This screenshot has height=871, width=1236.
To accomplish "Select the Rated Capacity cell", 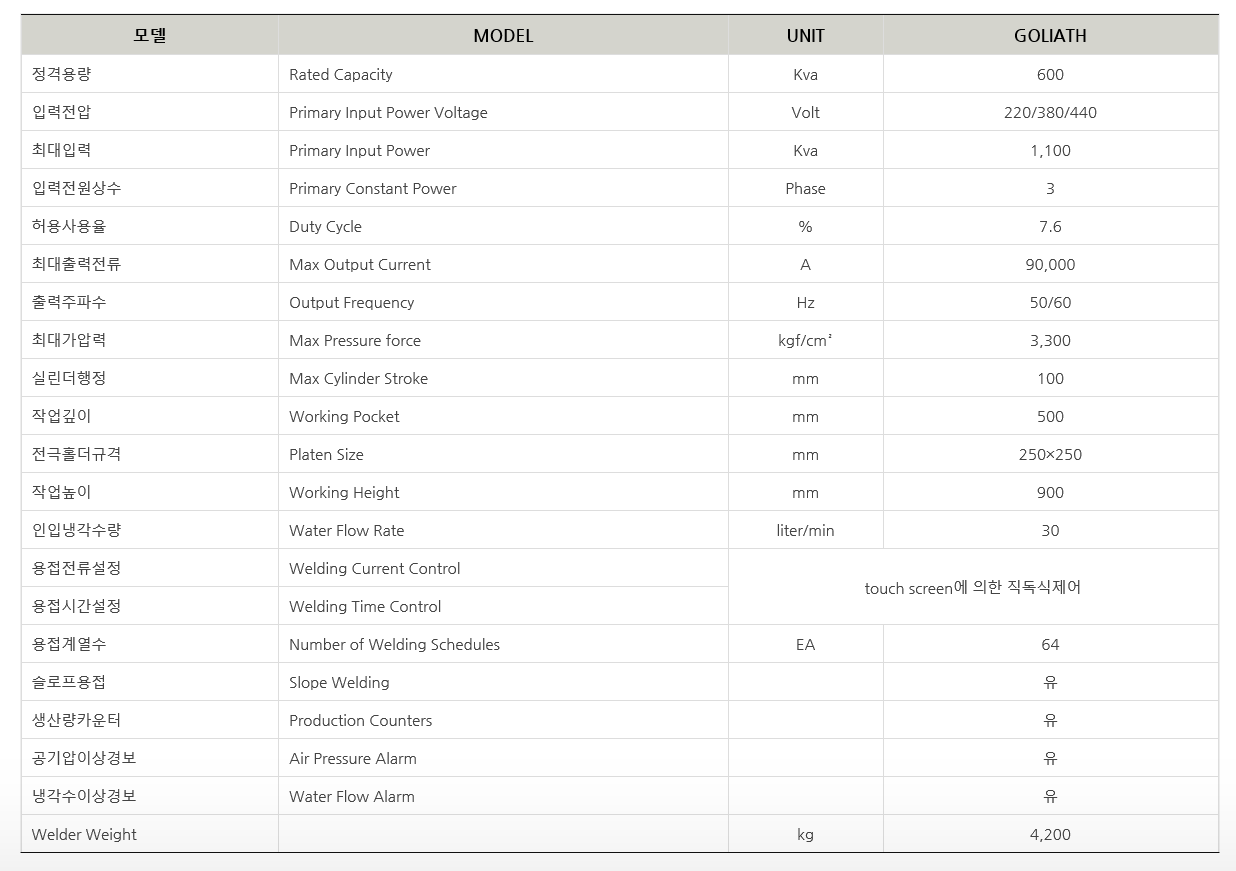I will point(341,75).
